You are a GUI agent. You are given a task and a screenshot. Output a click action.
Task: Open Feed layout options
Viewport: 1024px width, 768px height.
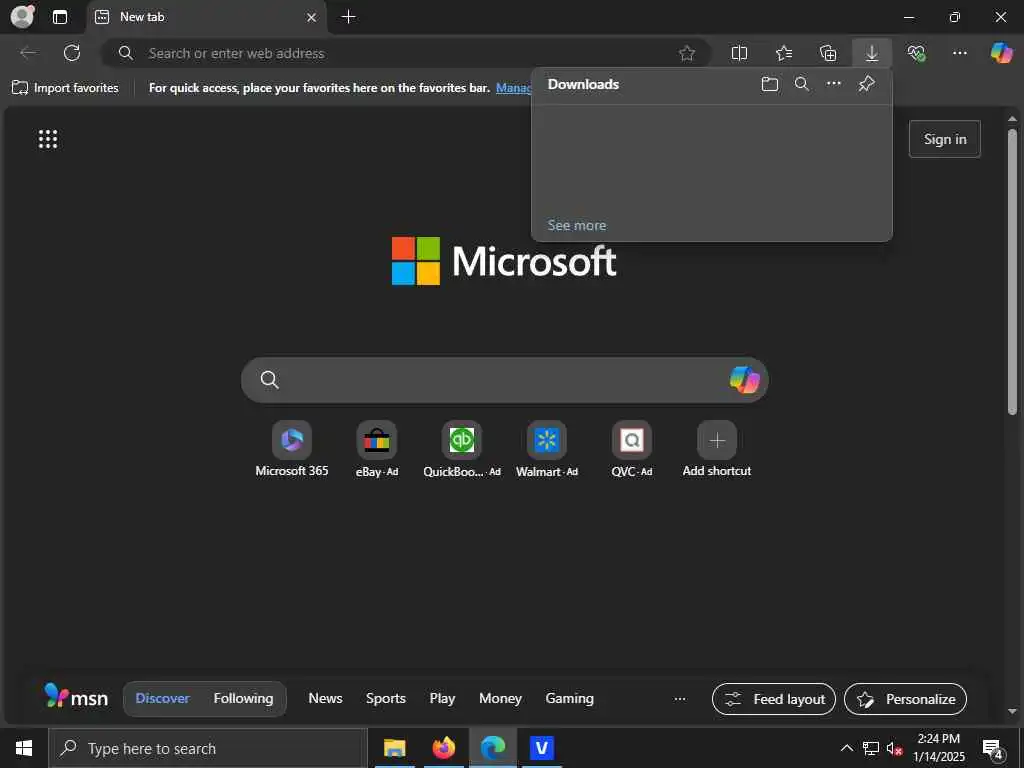(774, 699)
